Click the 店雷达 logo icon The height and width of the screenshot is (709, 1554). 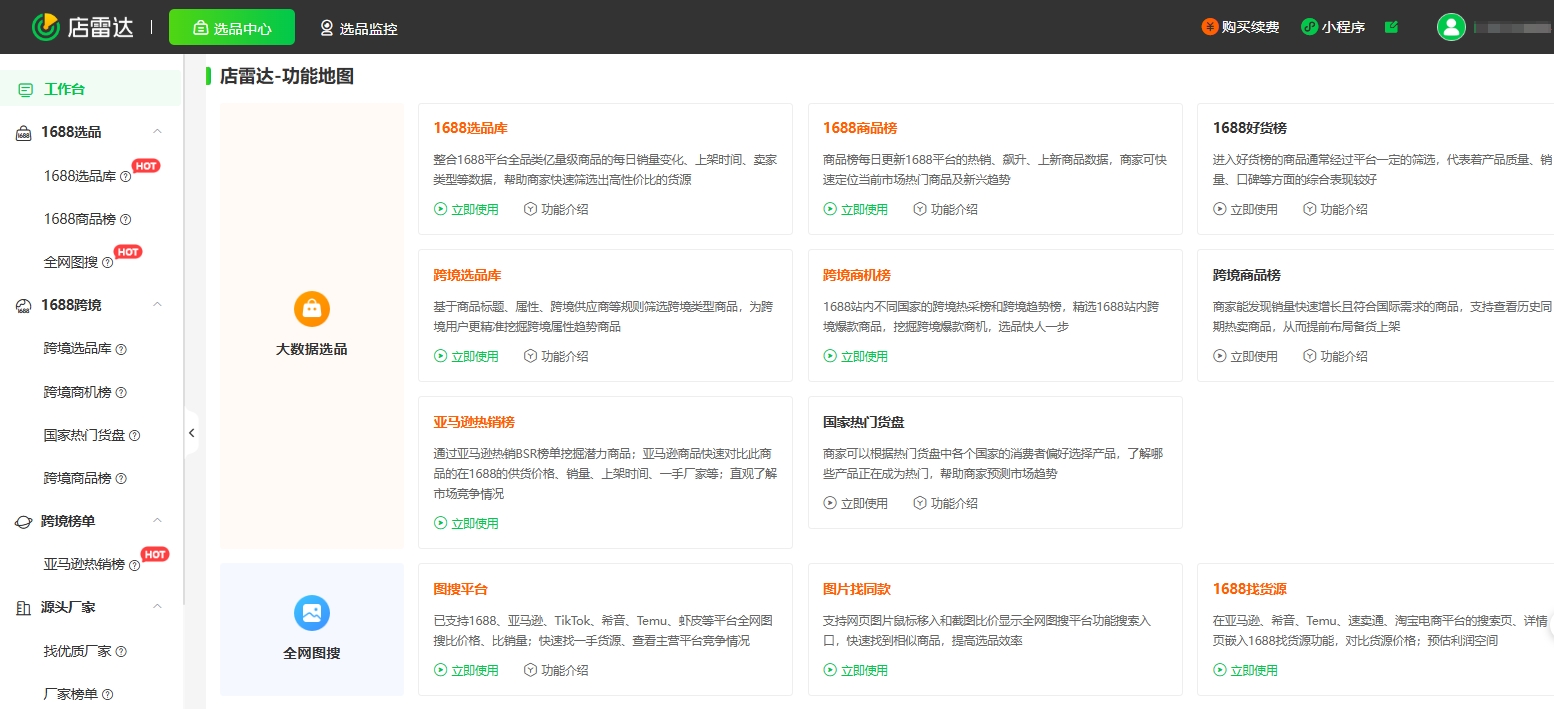pos(45,27)
